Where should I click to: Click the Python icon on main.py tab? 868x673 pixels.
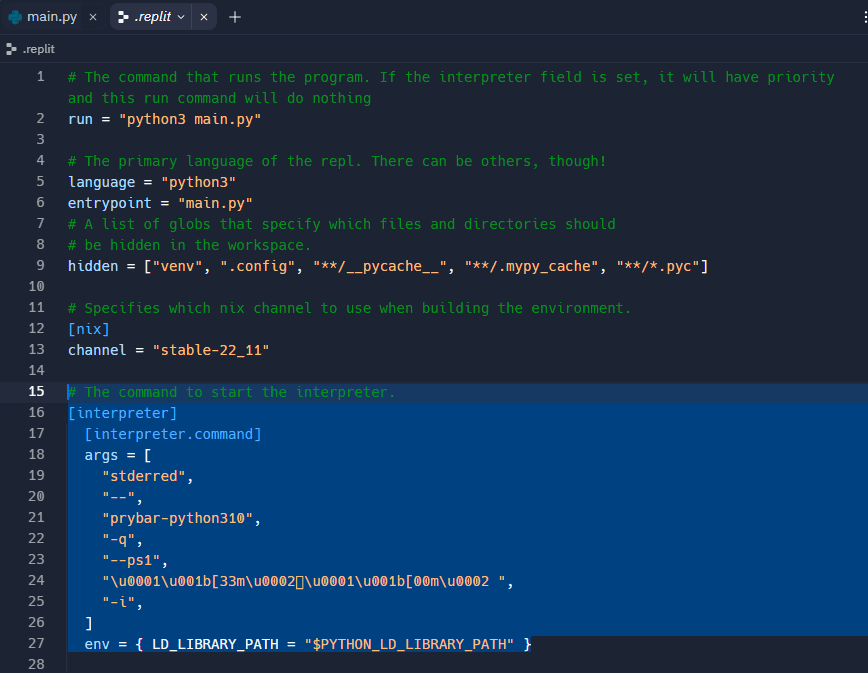click(x=15, y=17)
